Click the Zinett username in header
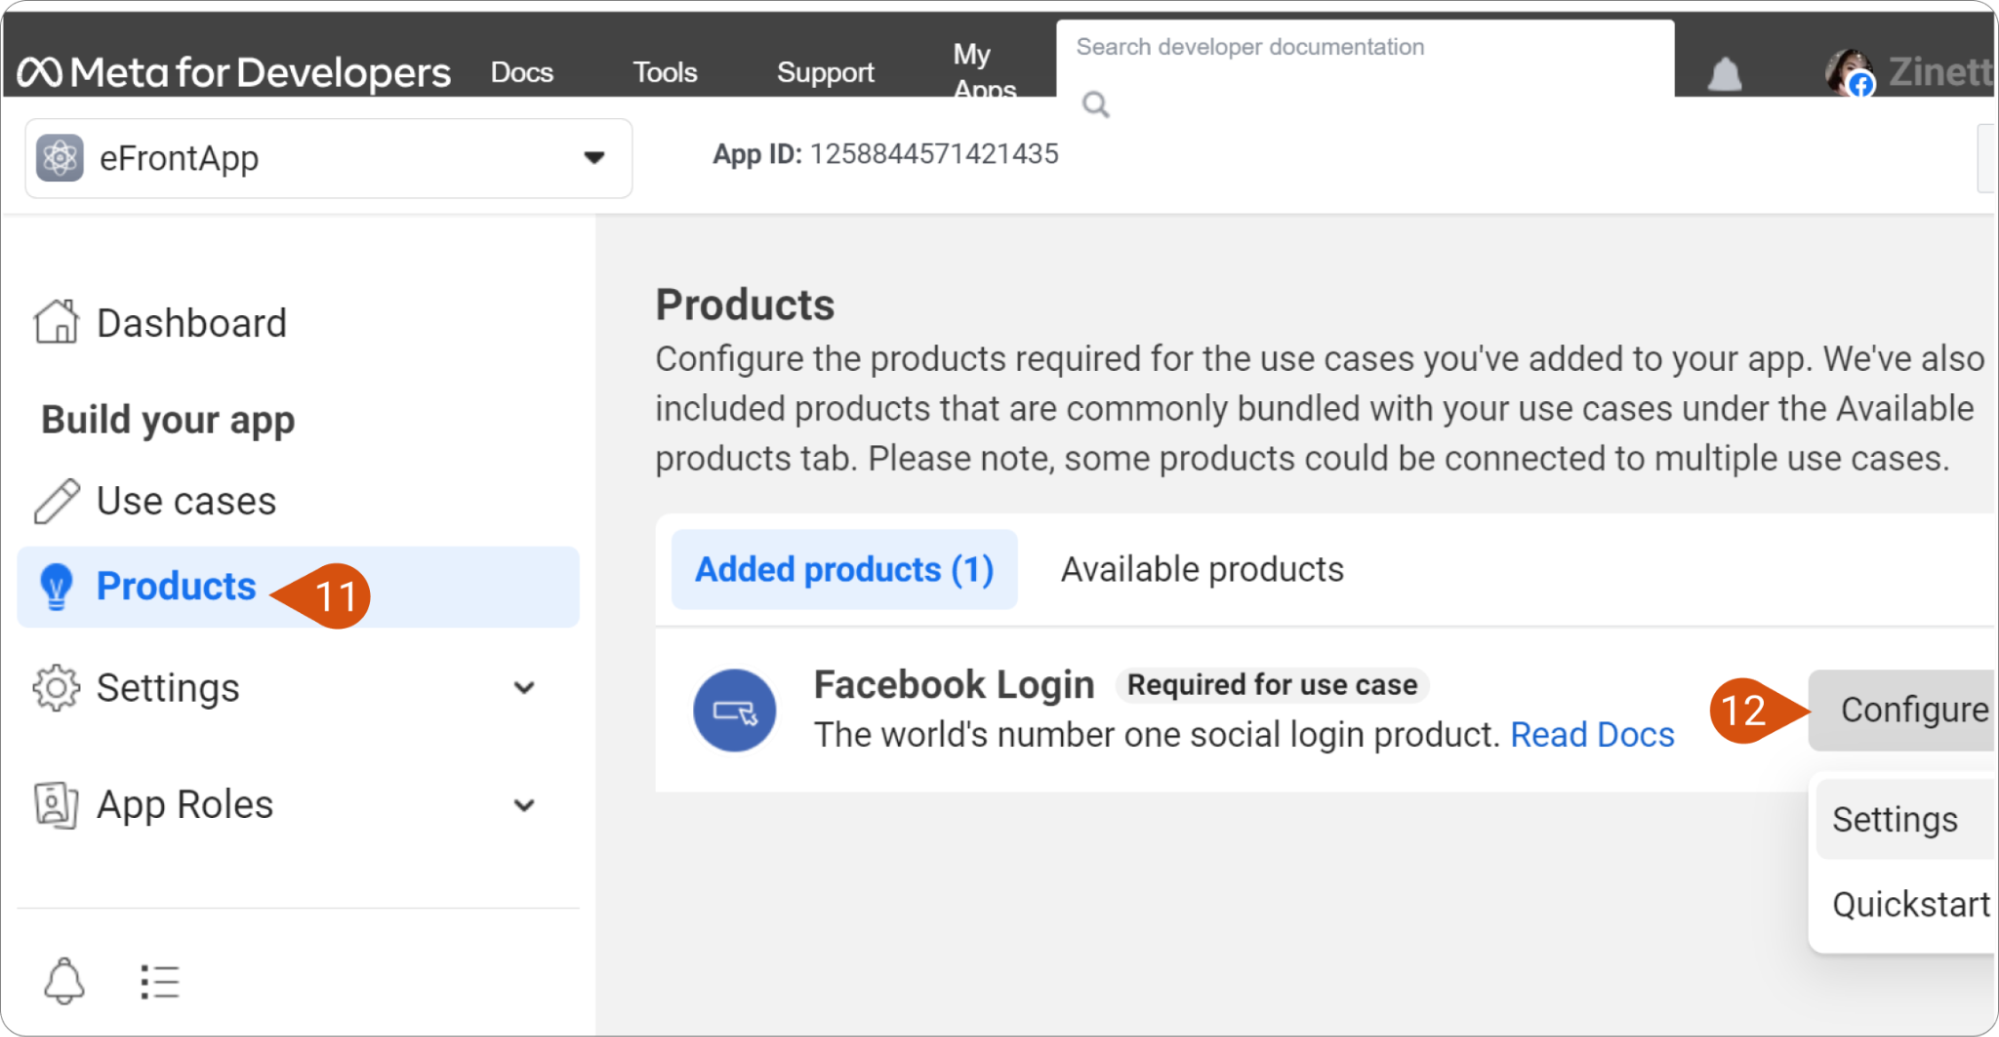The width and height of the screenshot is (1999, 1037). tap(1940, 72)
